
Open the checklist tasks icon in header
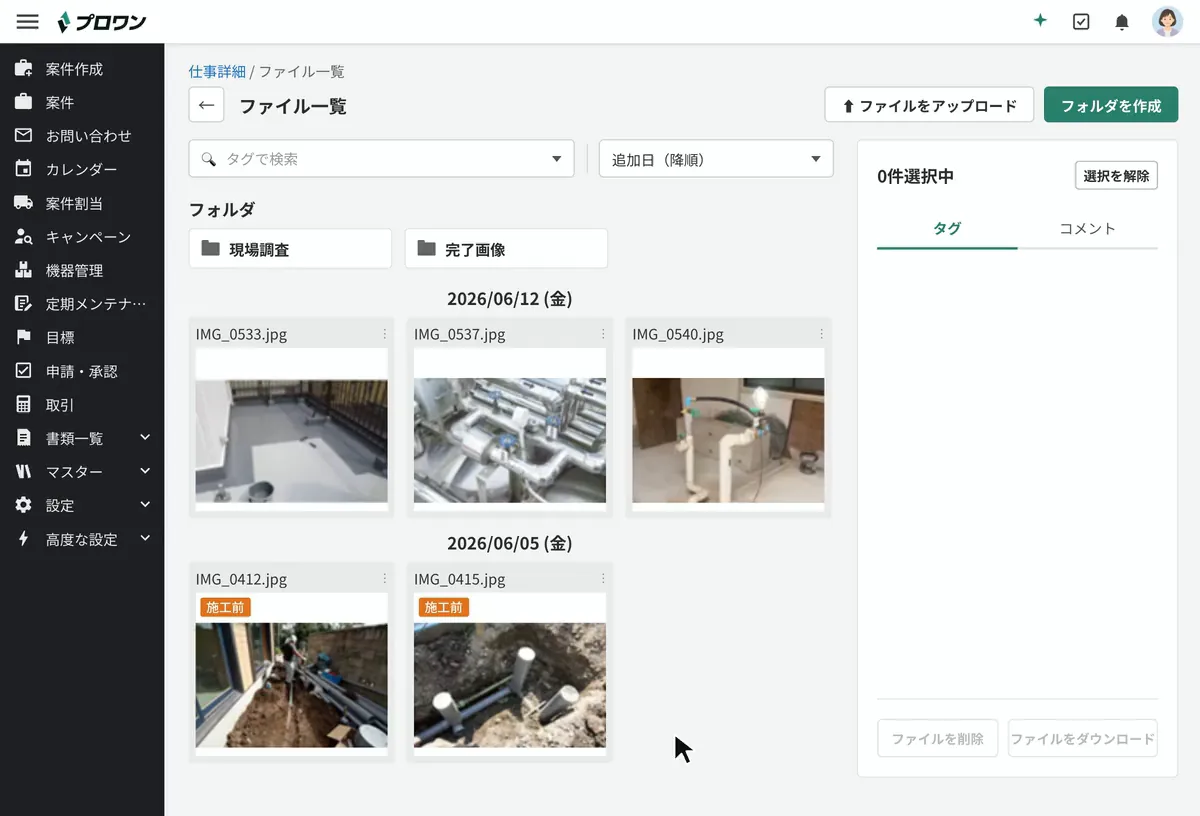pos(1081,21)
